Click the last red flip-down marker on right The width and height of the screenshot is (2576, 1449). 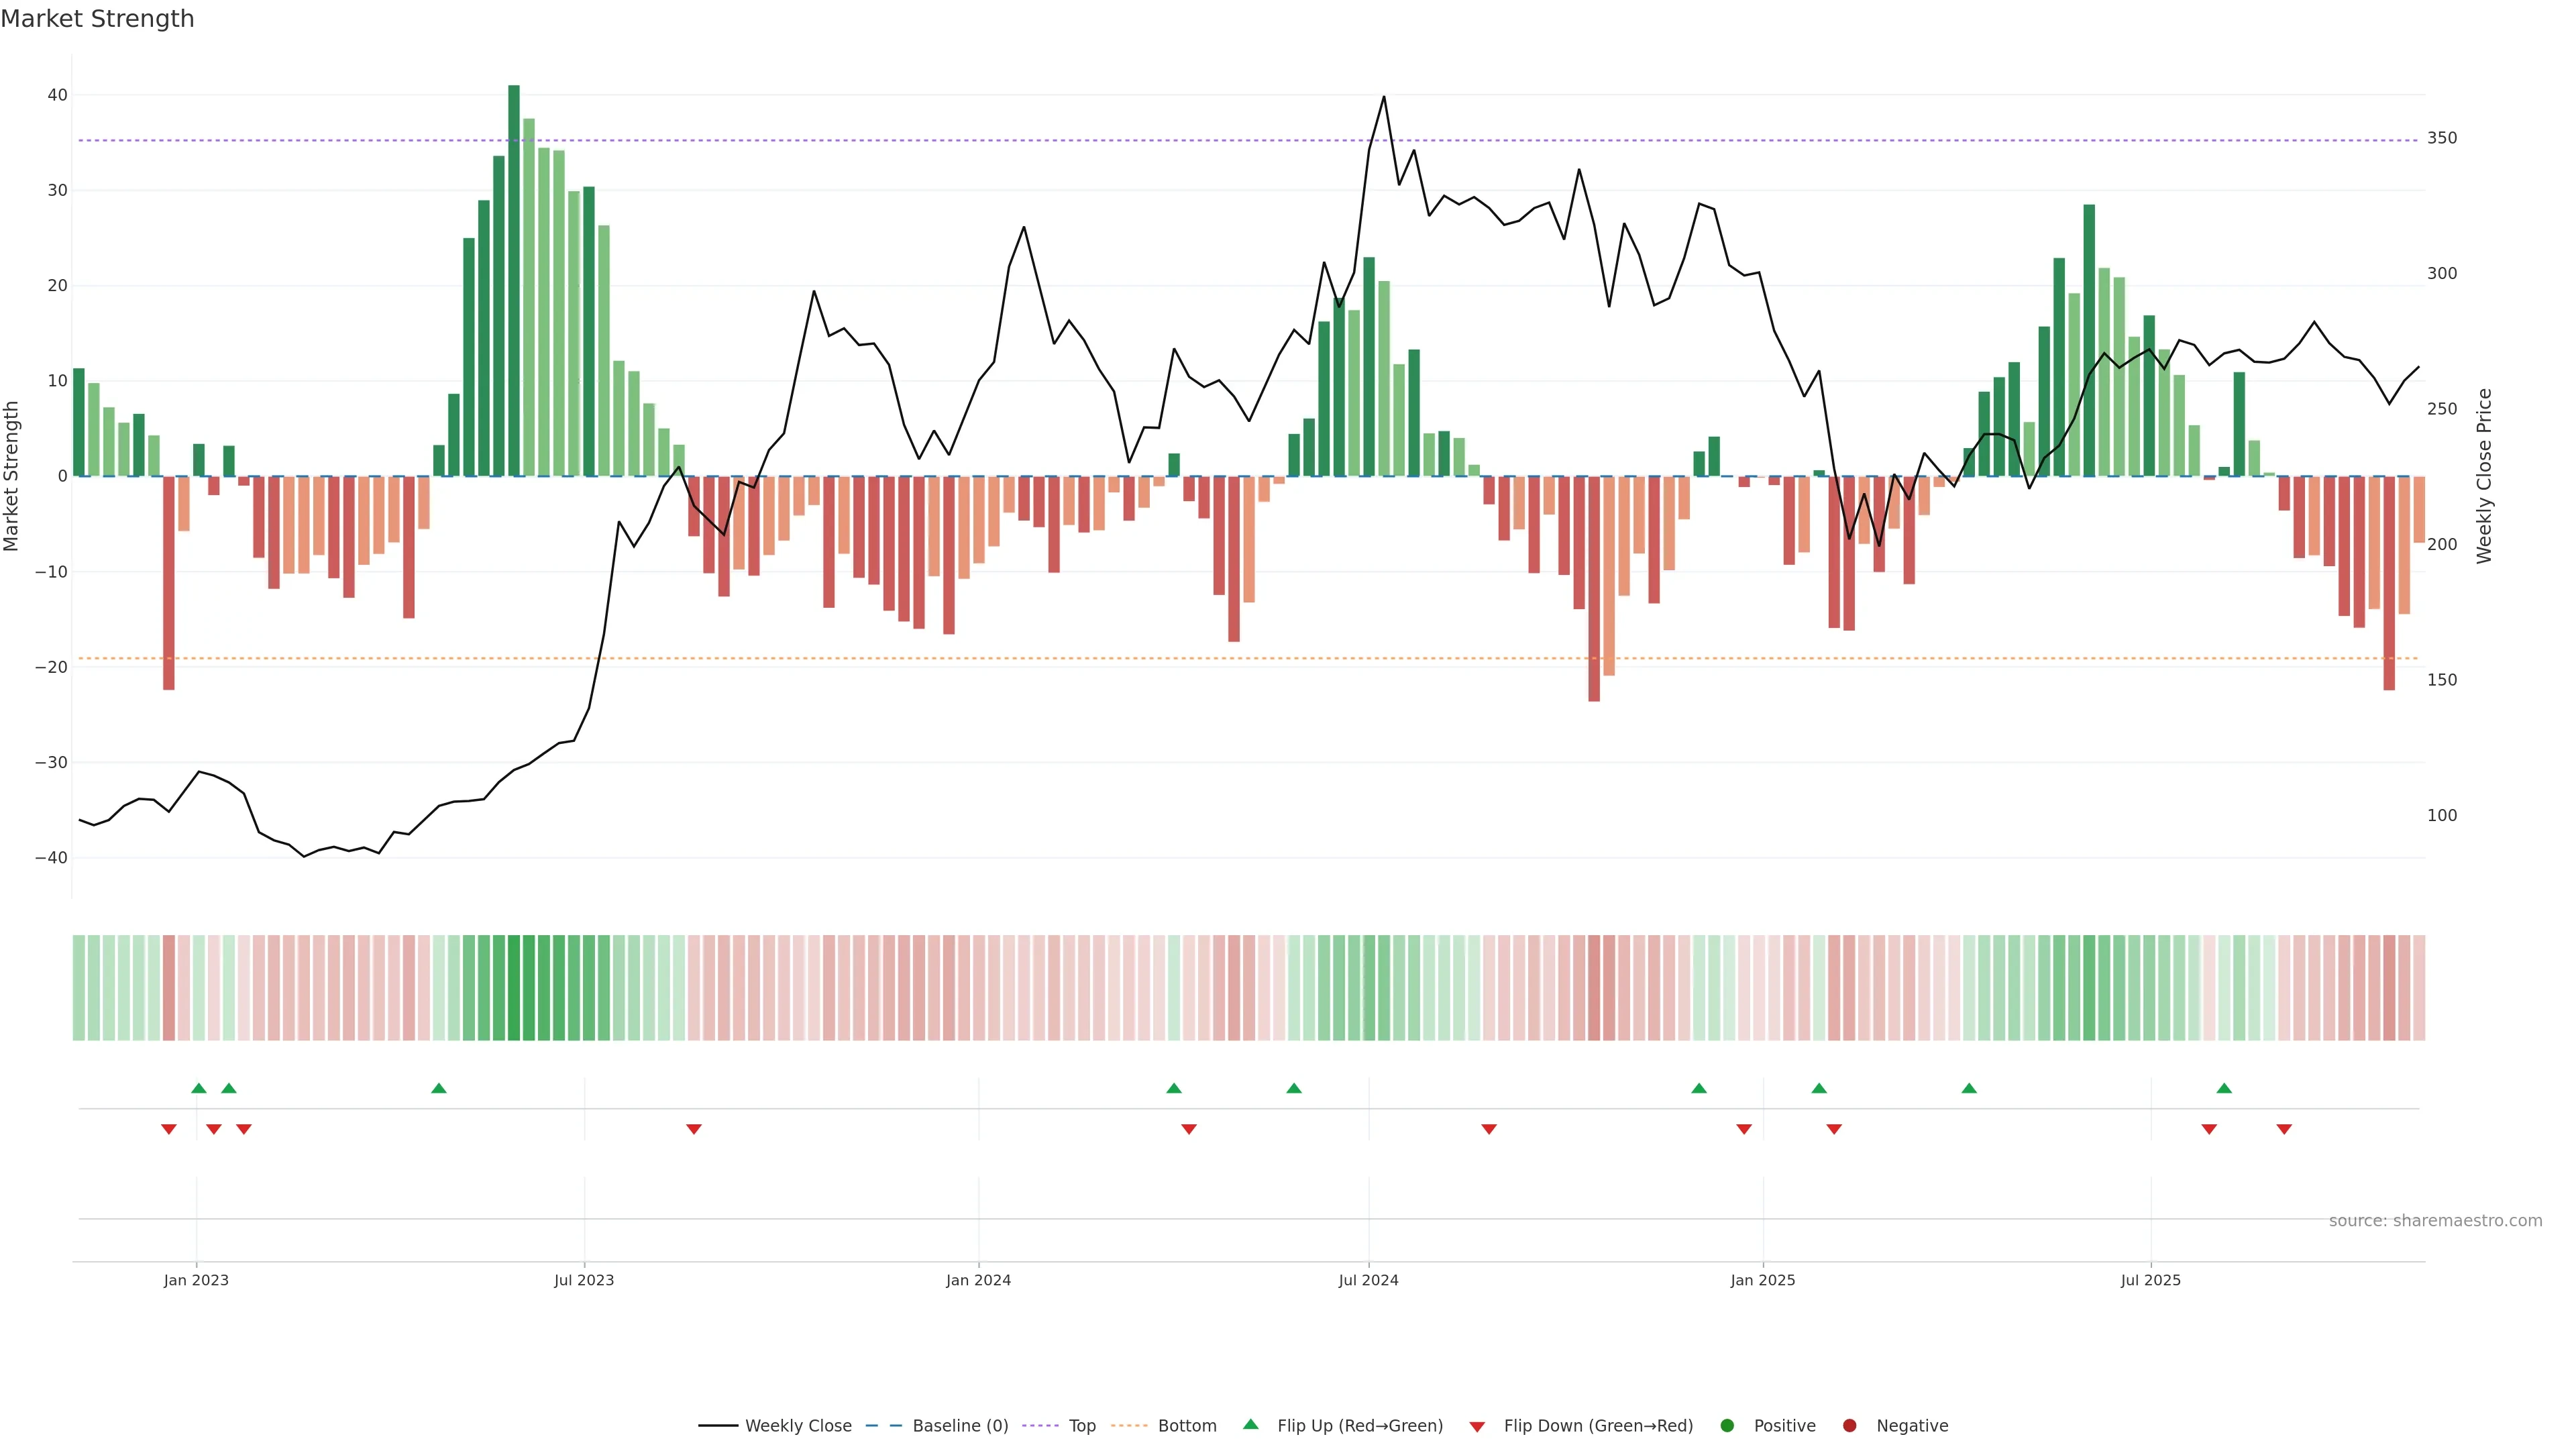(2284, 1129)
